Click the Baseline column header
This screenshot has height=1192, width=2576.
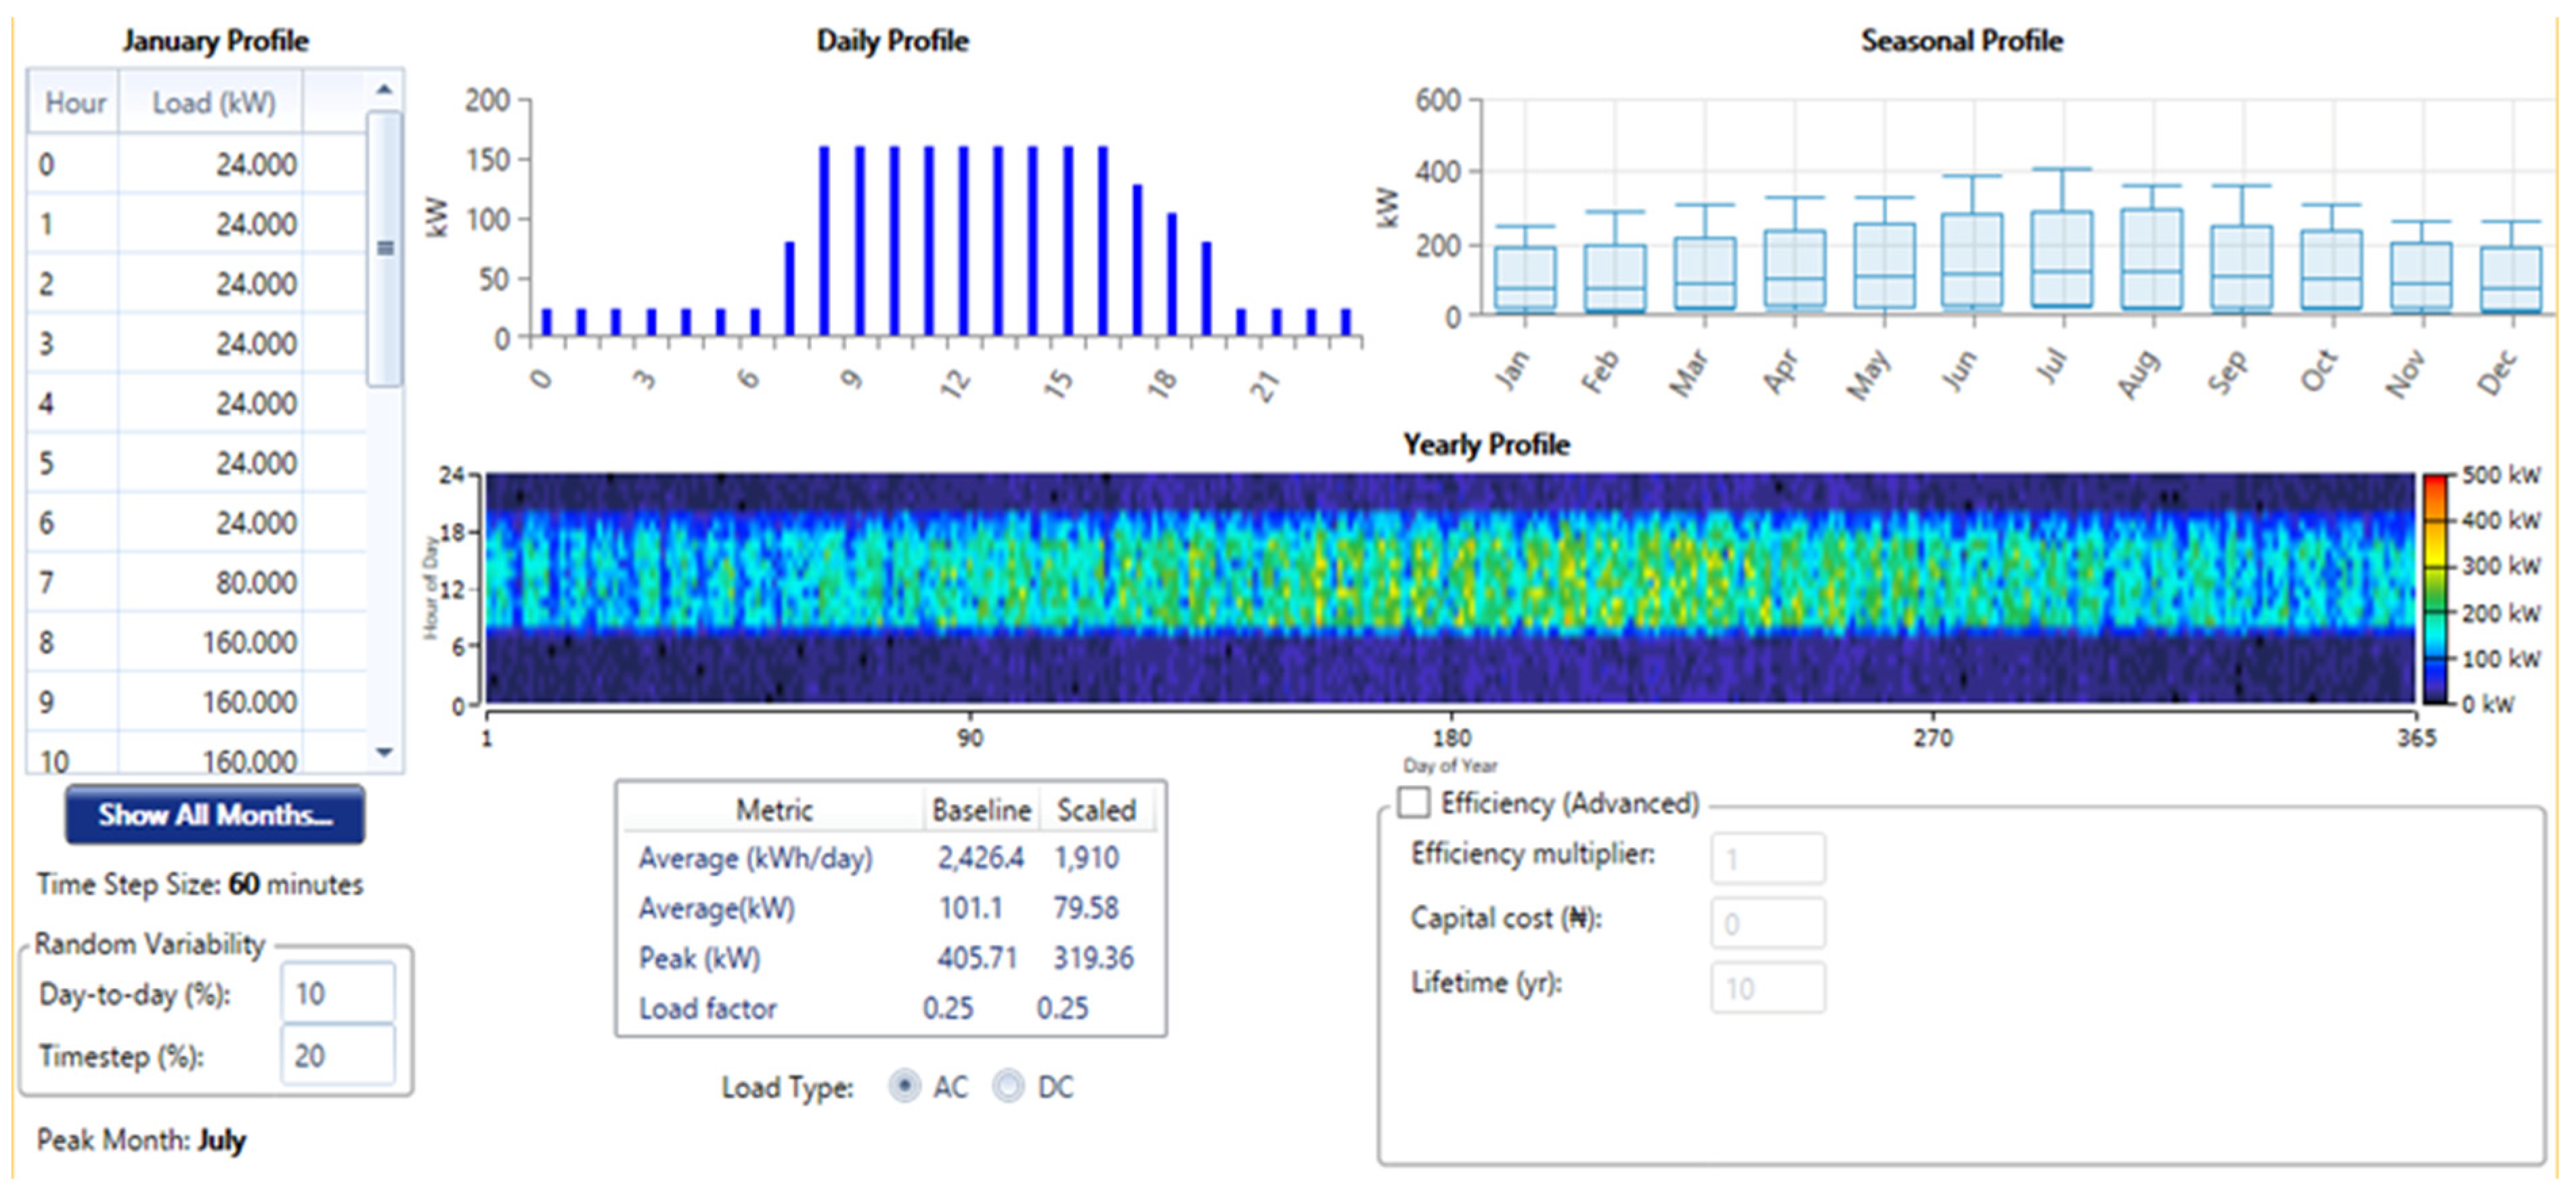coord(981,810)
